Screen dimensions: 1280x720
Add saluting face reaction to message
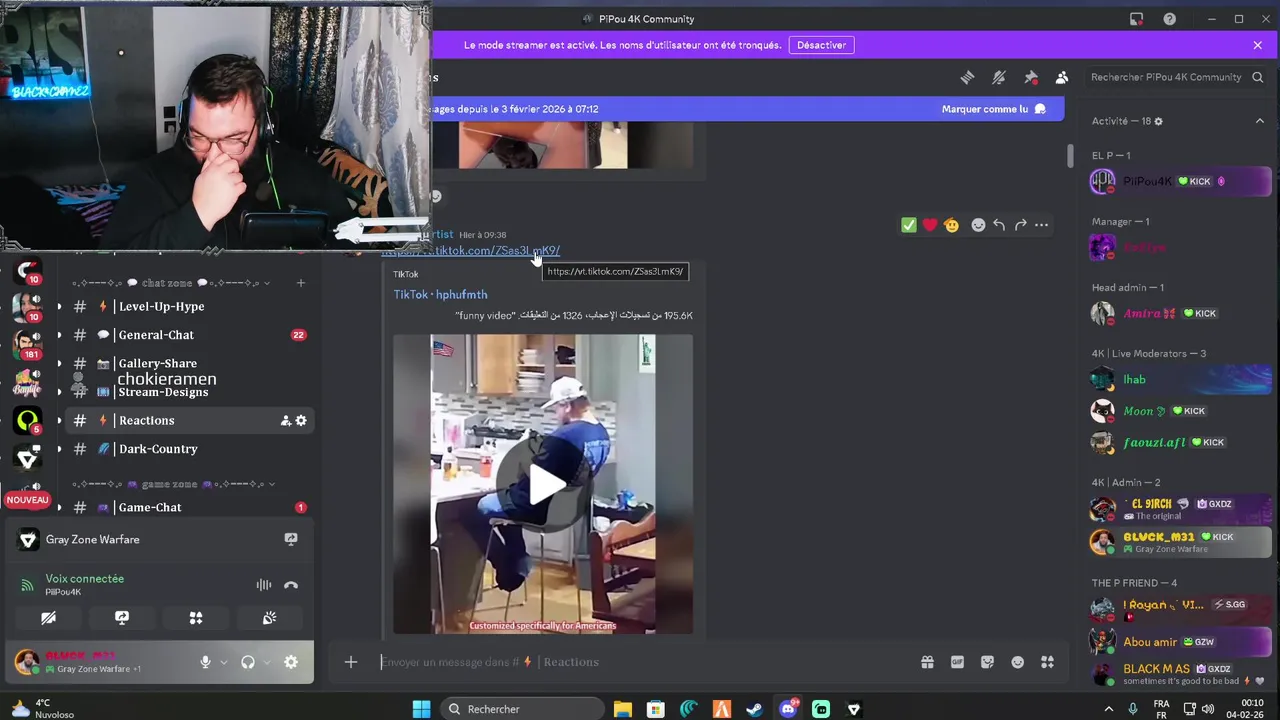(x=952, y=225)
